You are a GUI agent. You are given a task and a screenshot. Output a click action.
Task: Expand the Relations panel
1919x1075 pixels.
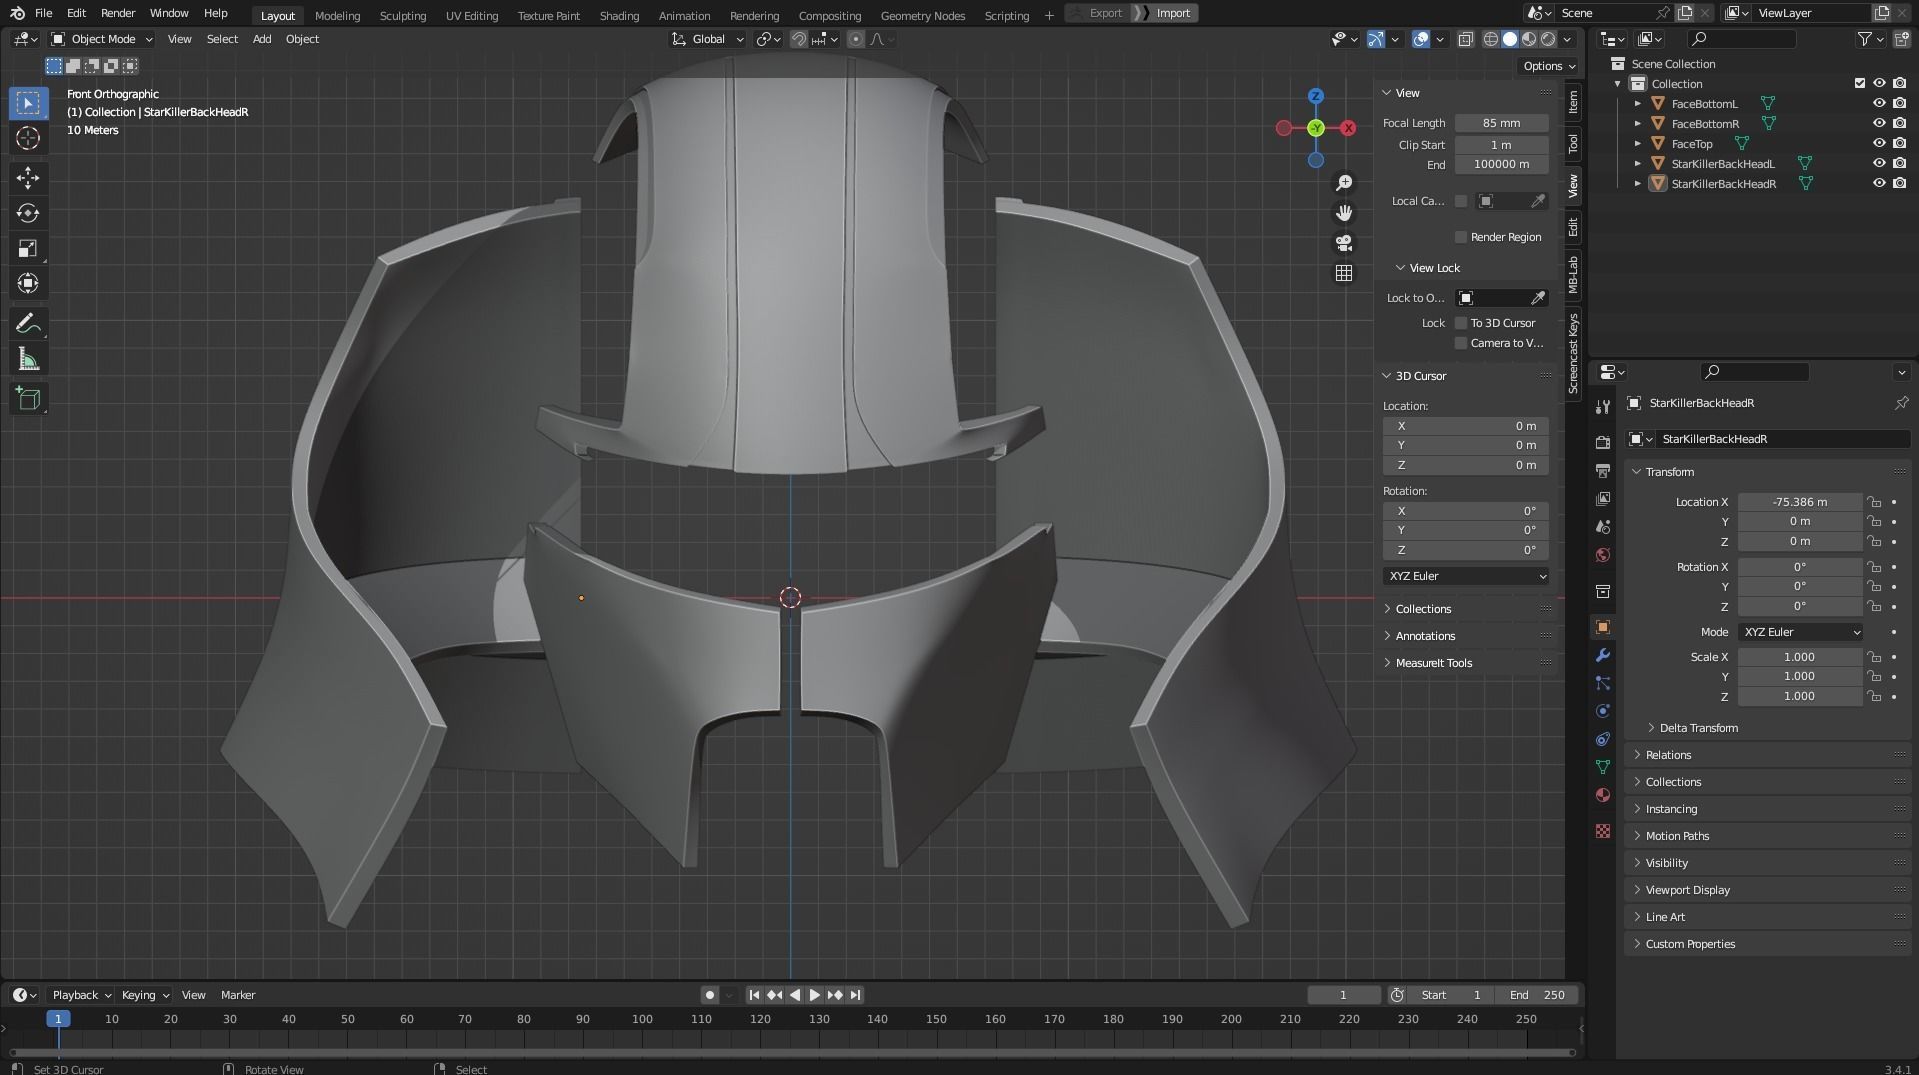pos(1668,755)
